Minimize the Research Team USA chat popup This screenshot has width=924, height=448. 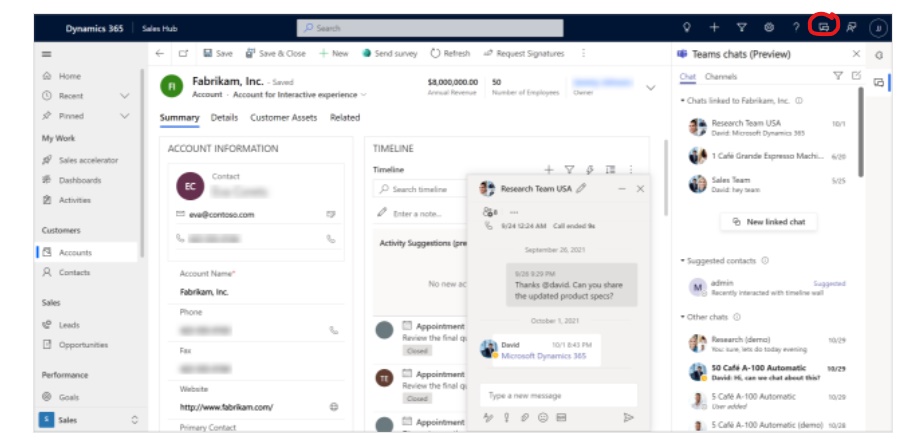click(x=622, y=189)
